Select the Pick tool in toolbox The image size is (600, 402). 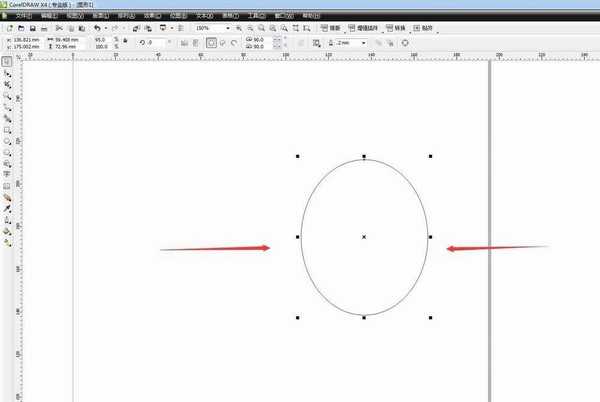tap(8, 62)
